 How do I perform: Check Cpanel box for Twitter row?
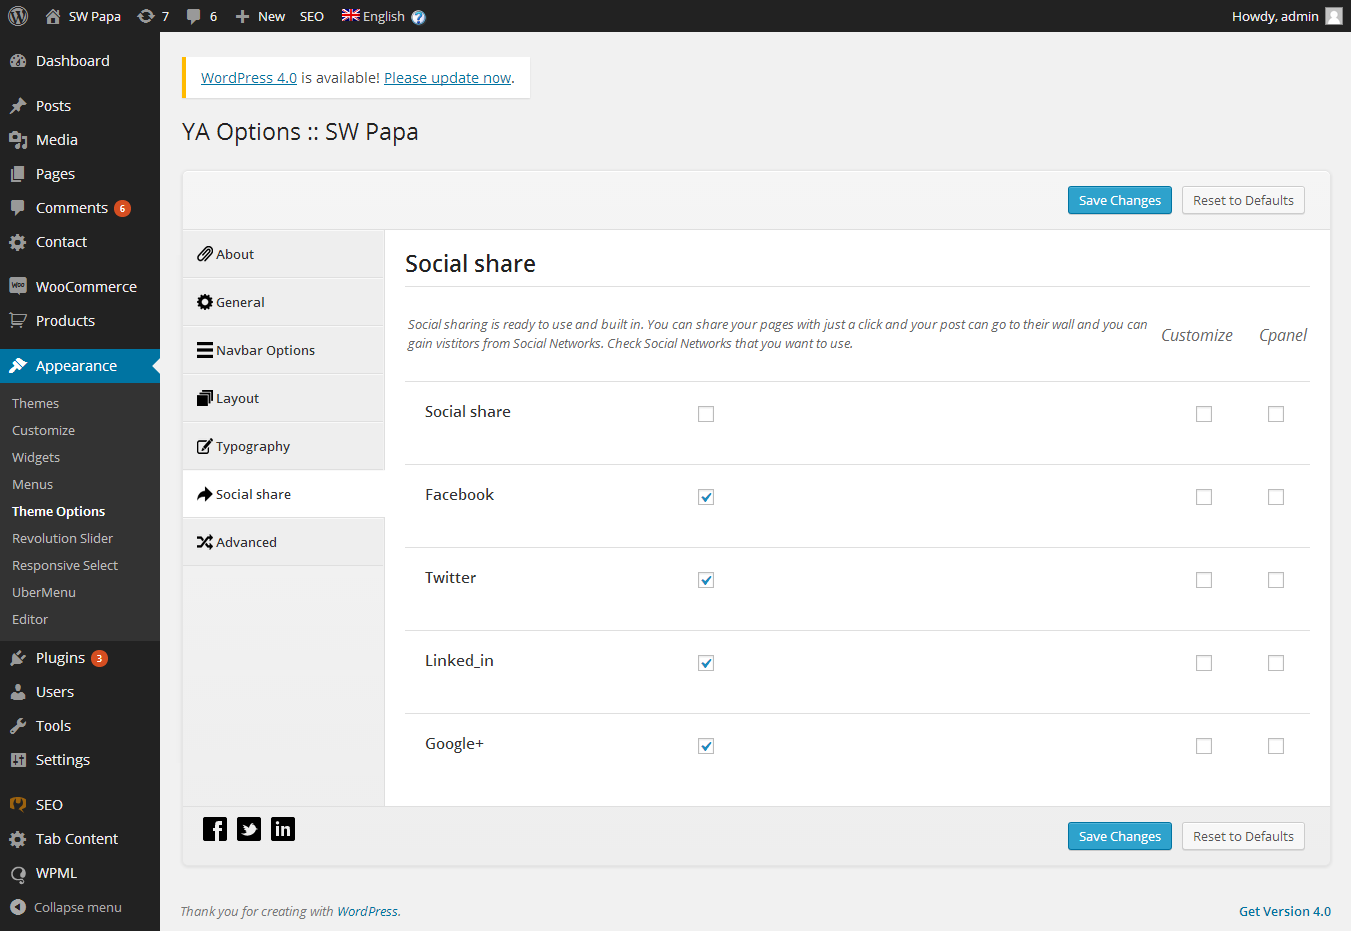[x=1276, y=580]
